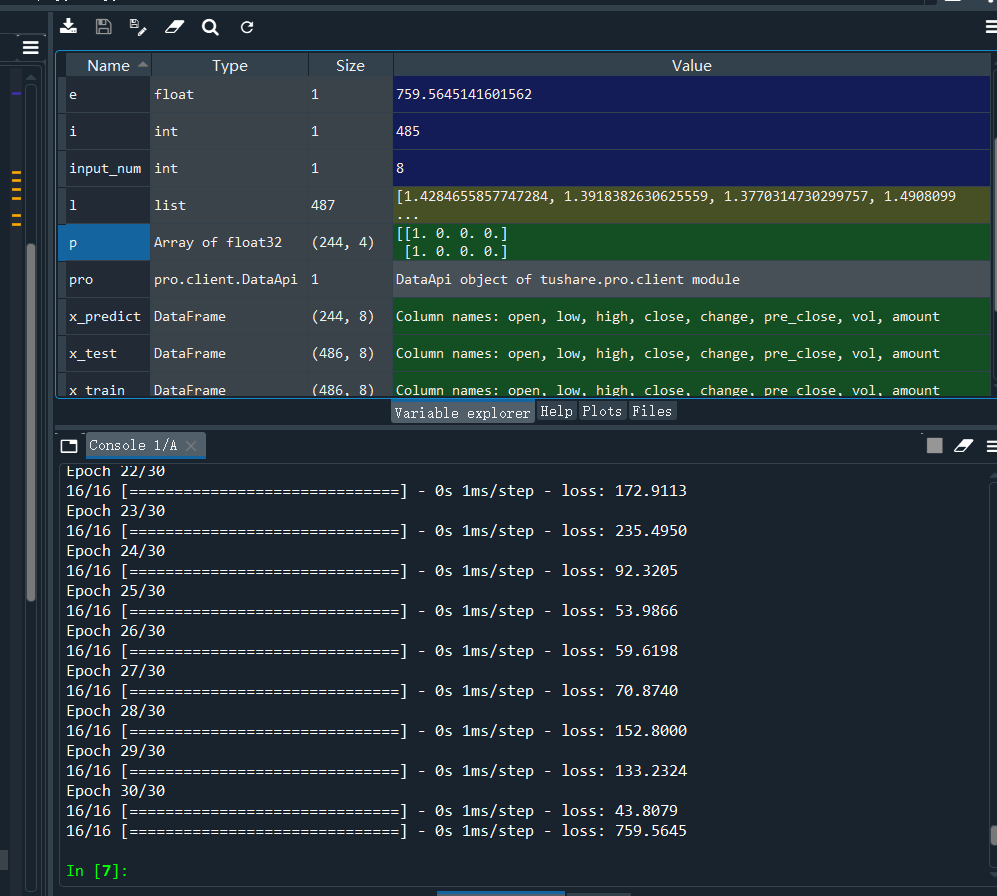Image resolution: width=997 pixels, height=896 pixels.
Task: Click the Epoch 25/30 console line
Action: click(116, 591)
